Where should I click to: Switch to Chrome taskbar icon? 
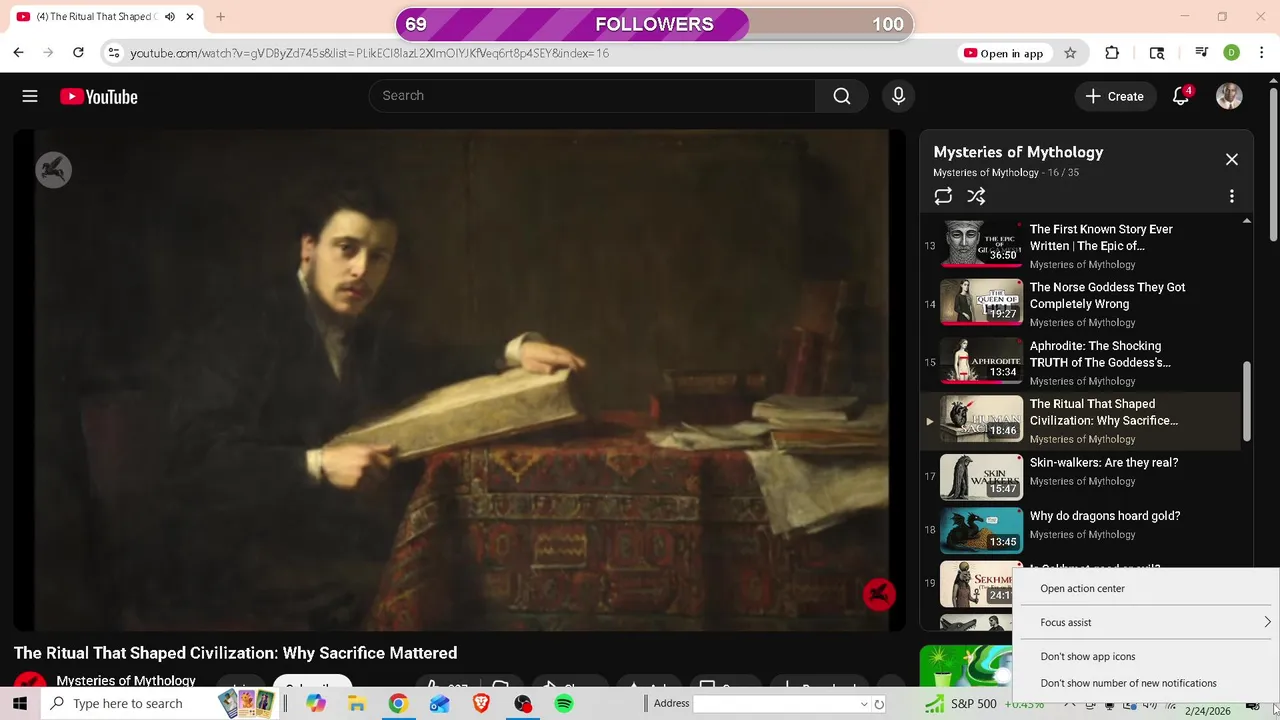(398, 704)
